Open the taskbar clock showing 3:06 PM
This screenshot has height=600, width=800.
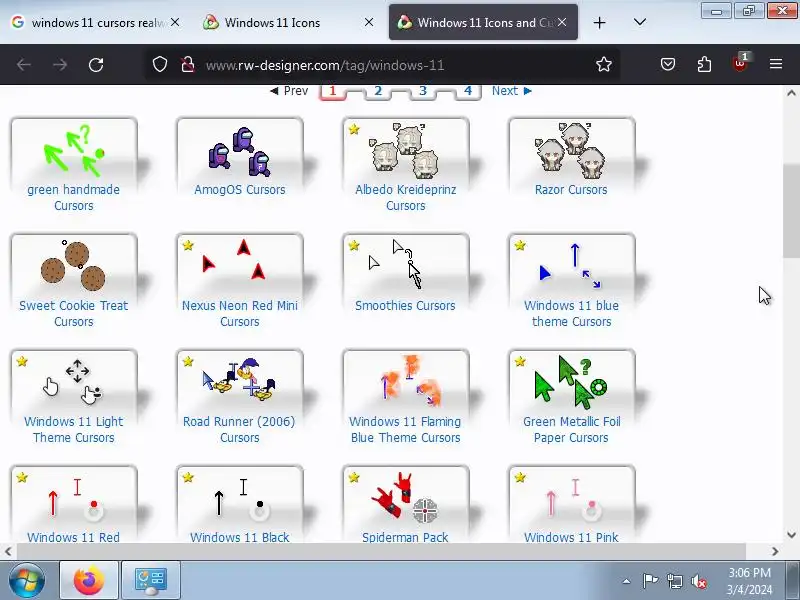click(x=749, y=581)
